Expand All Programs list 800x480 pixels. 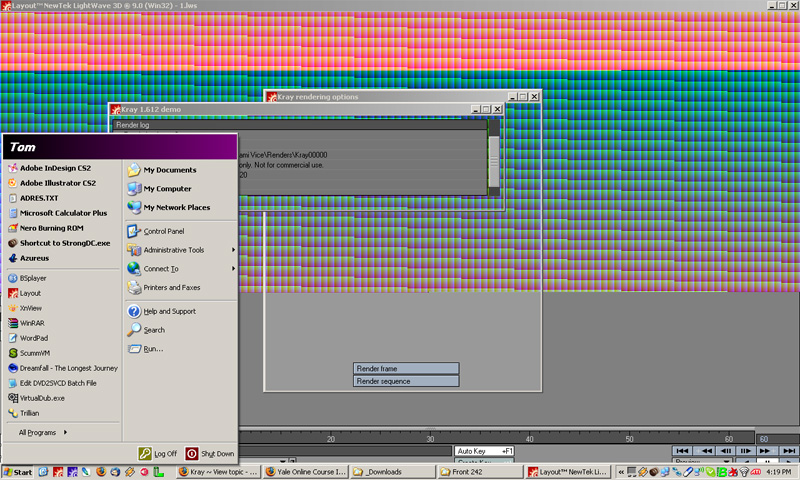pyautogui.click(x=43, y=433)
